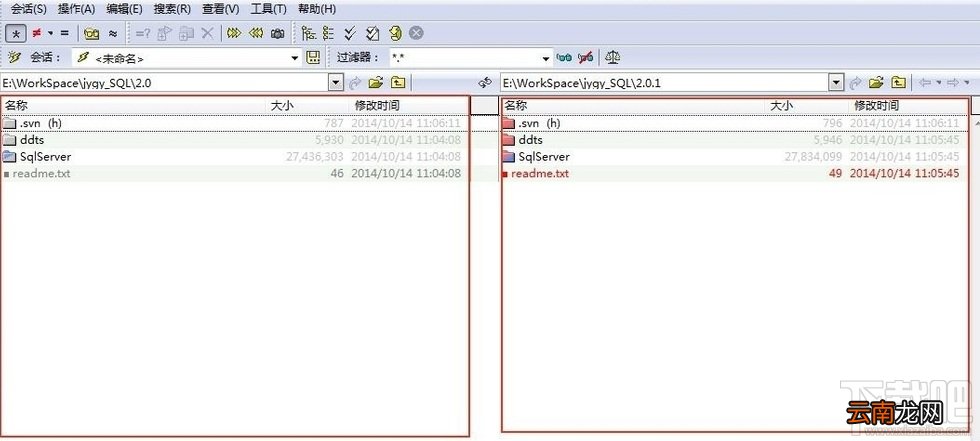Viewport: 980px width, 441px height.
Task: Click the right pane Browse Folder icon
Action: click(x=876, y=82)
